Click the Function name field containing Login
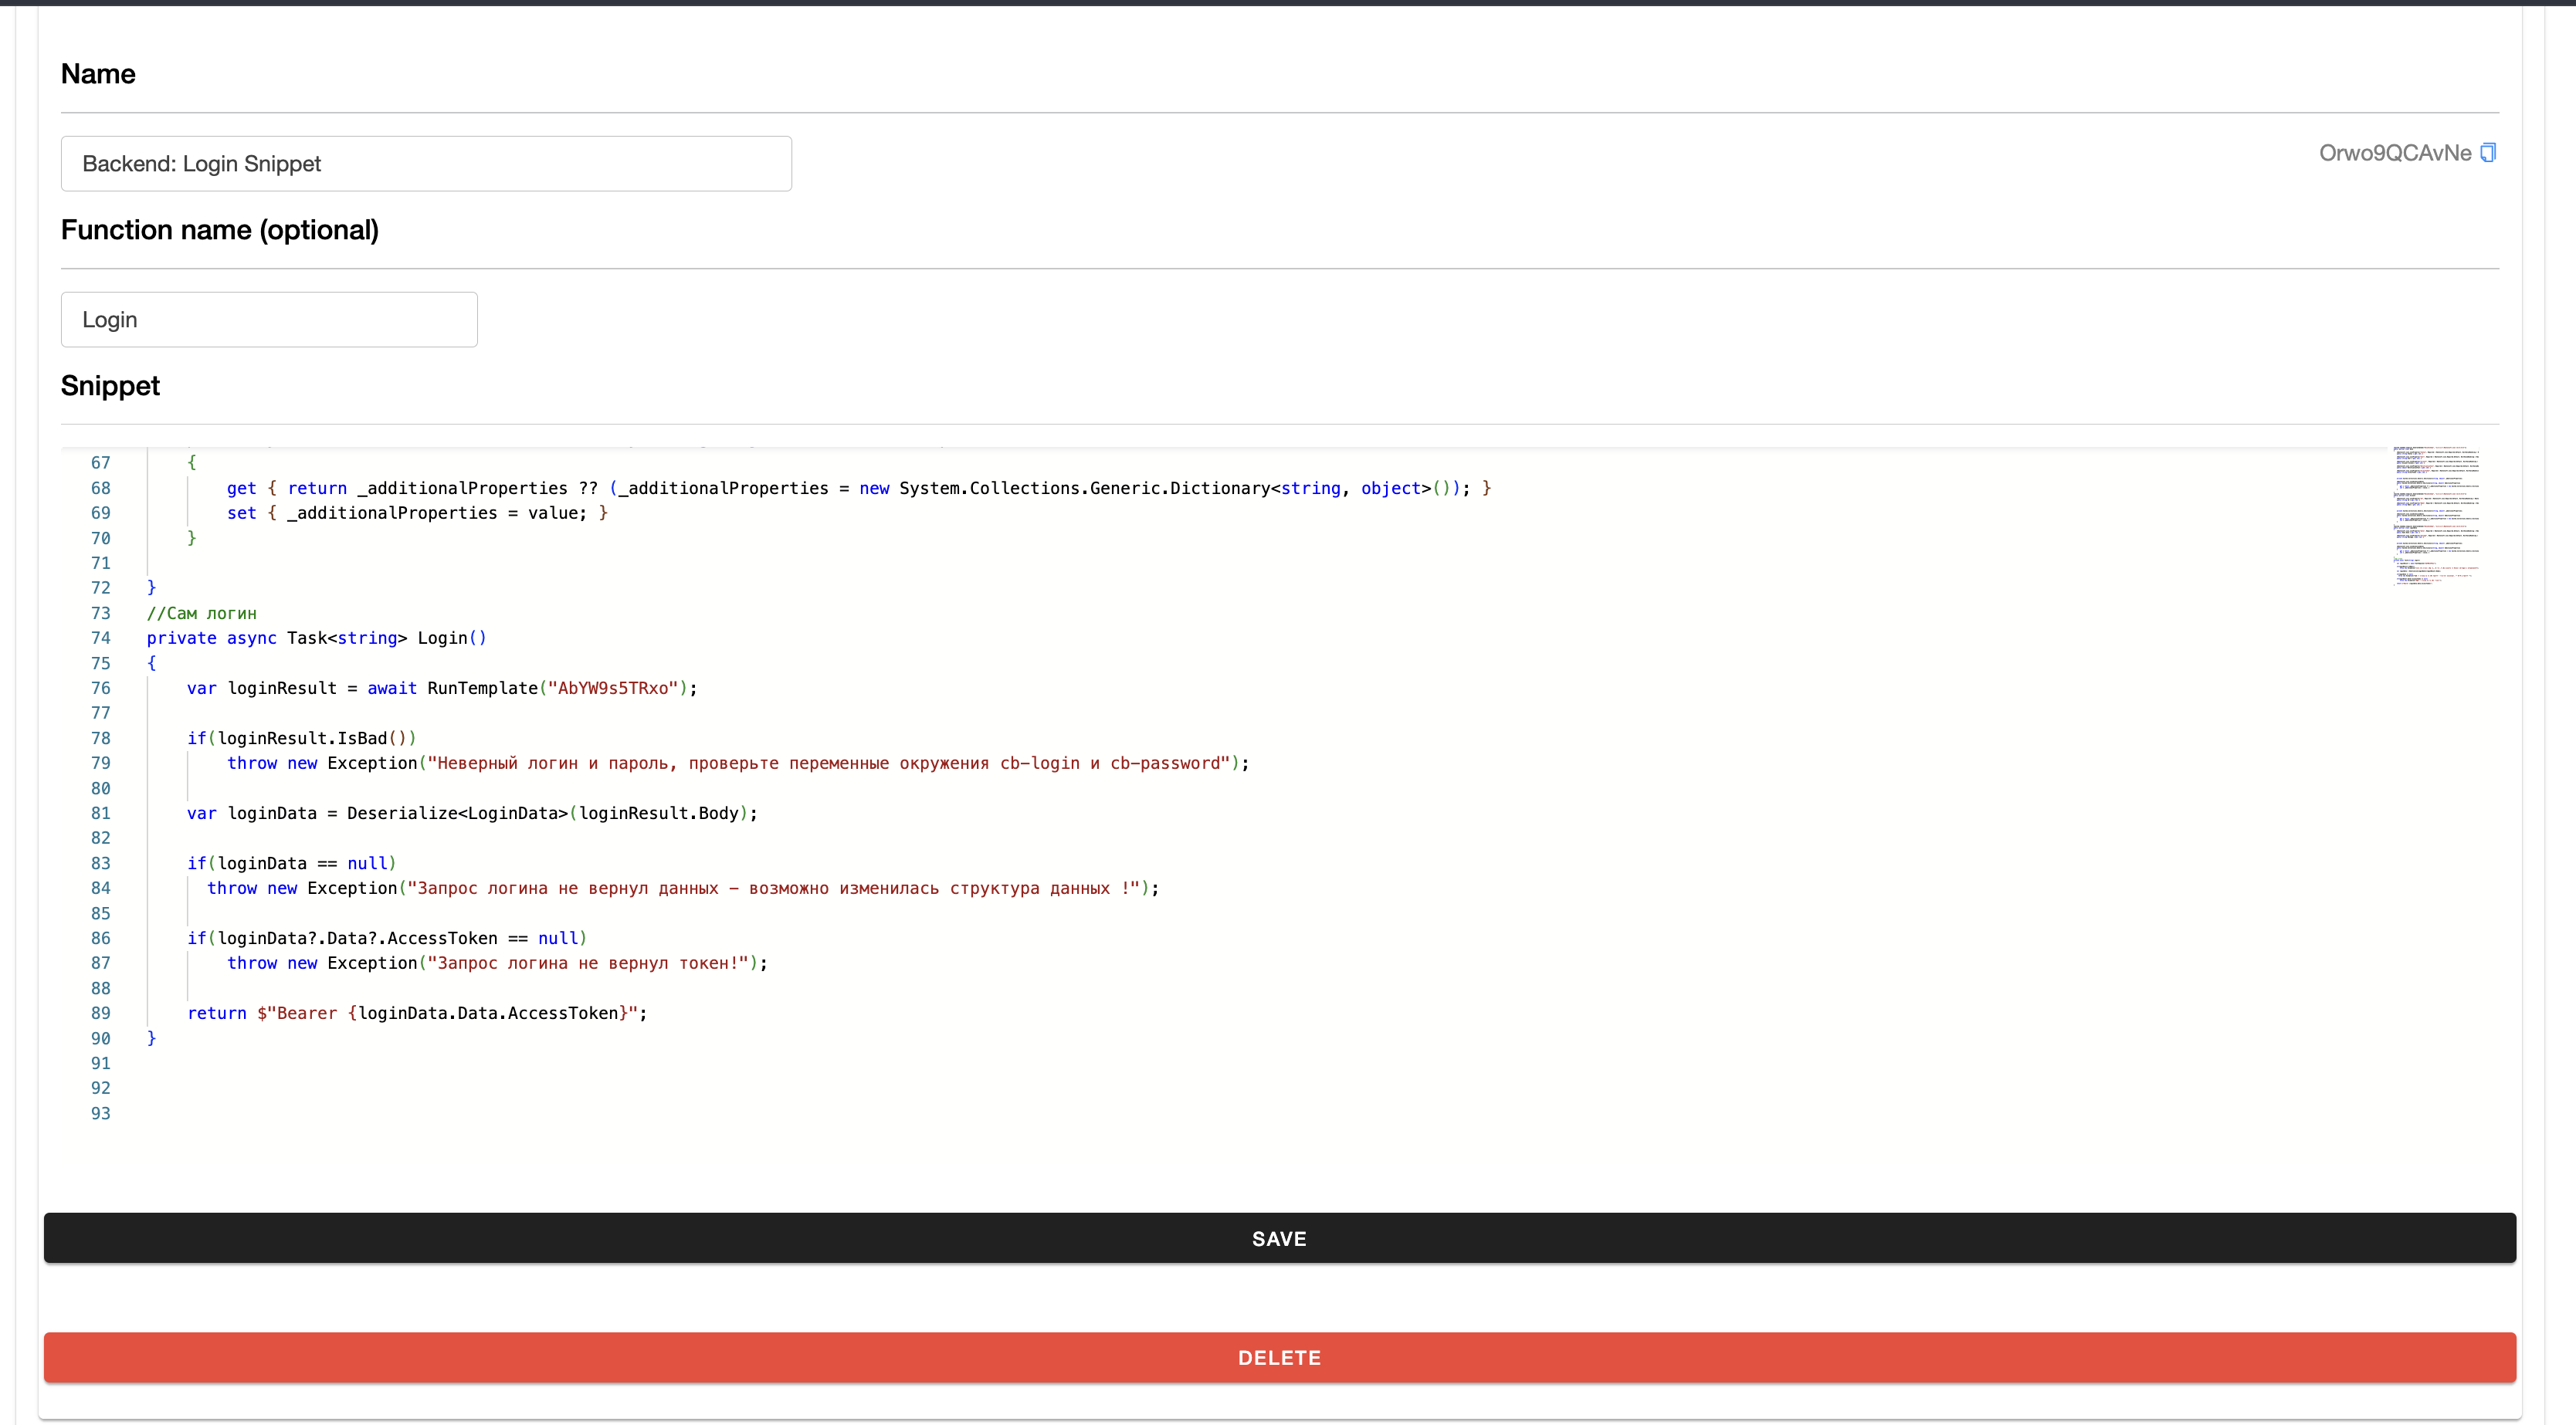 tap(269, 320)
